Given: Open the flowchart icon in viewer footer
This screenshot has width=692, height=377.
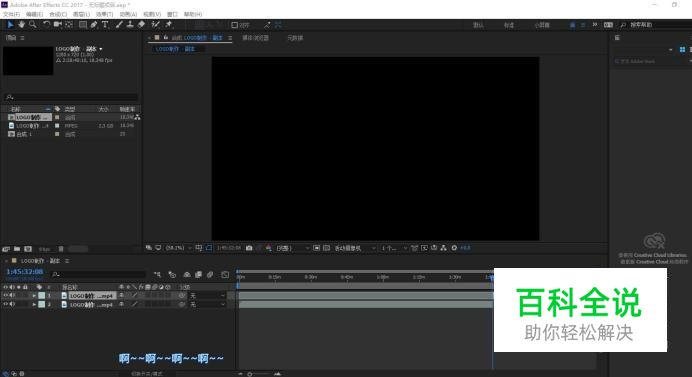Looking at the screenshot, I should [x=444, y=248].
